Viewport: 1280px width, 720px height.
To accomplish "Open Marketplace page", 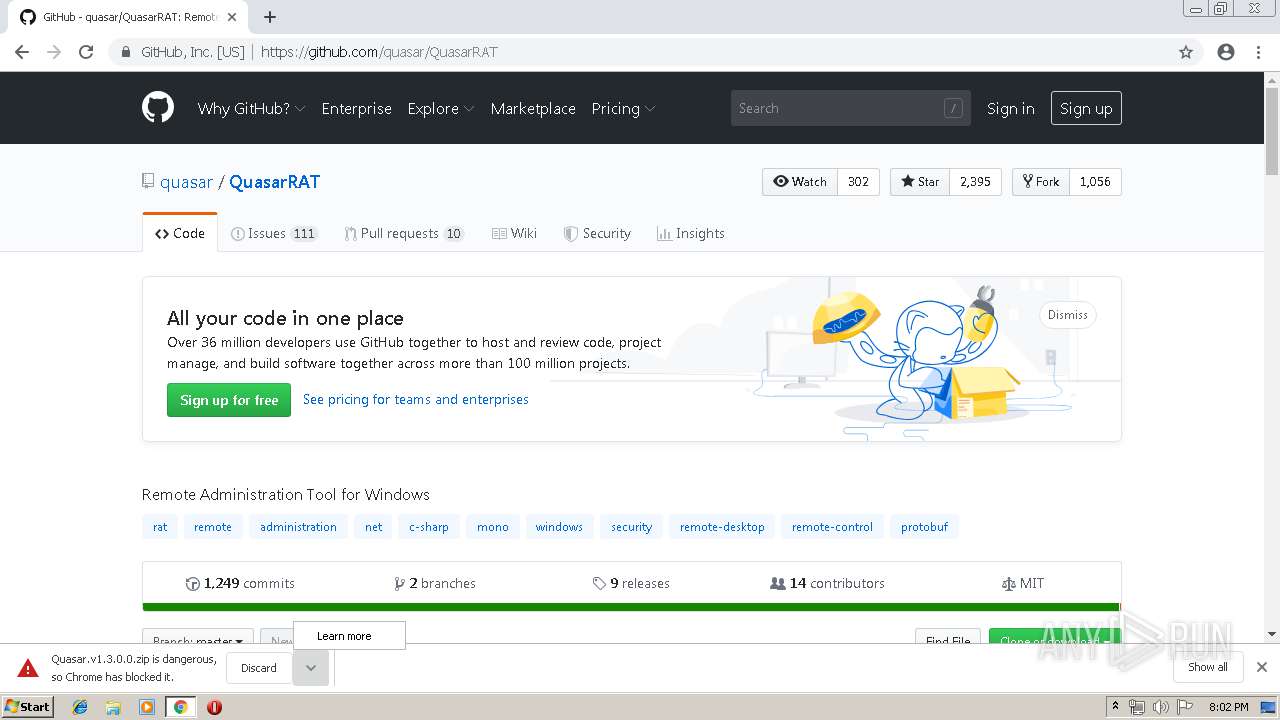I will click(x=533, y=109).
